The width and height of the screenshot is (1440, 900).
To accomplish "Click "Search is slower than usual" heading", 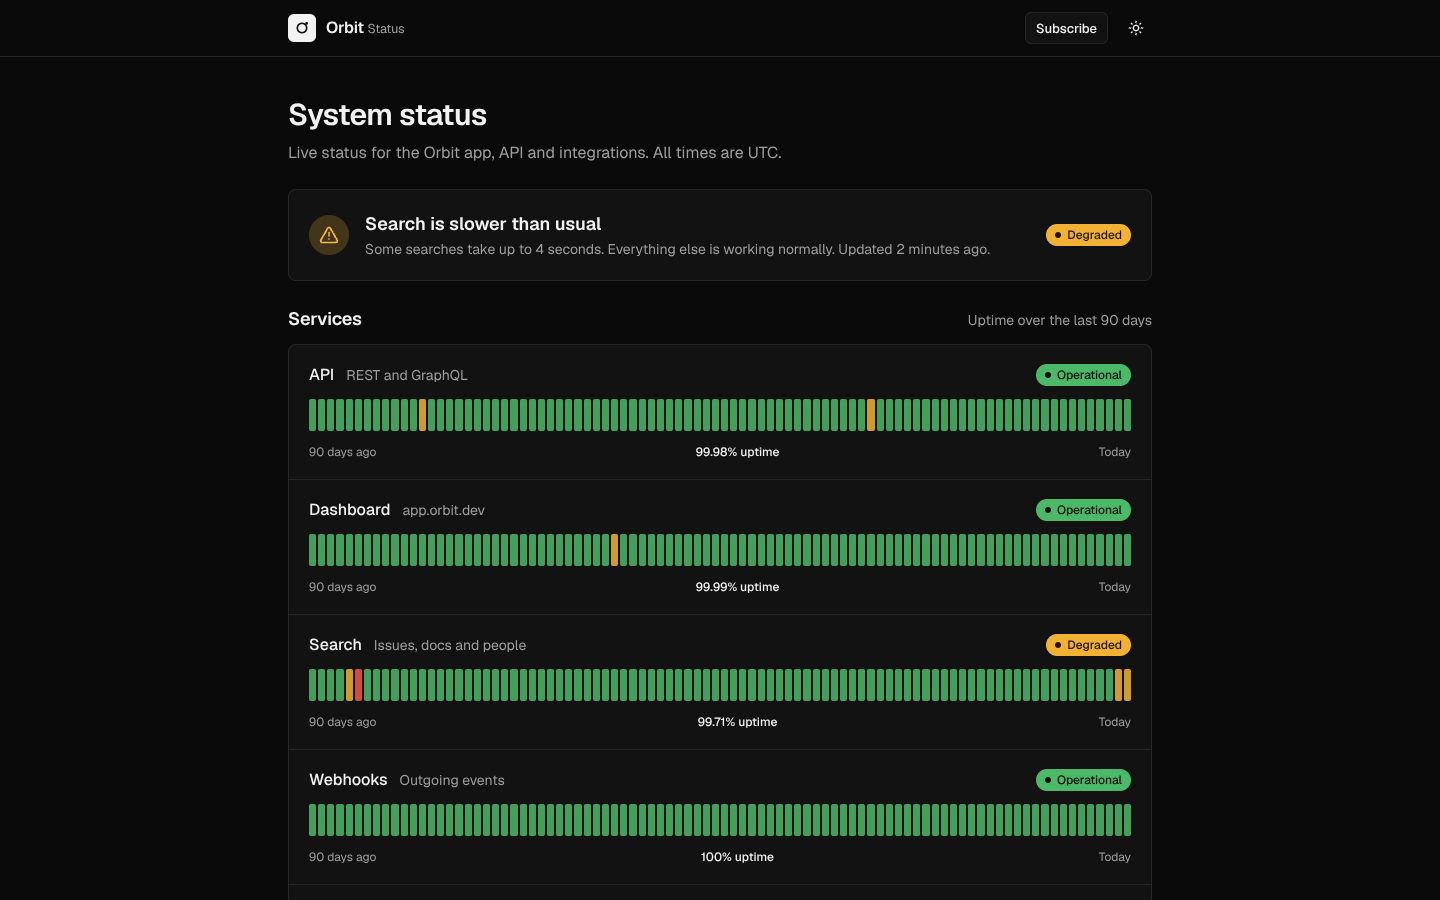I will [483, 224].
